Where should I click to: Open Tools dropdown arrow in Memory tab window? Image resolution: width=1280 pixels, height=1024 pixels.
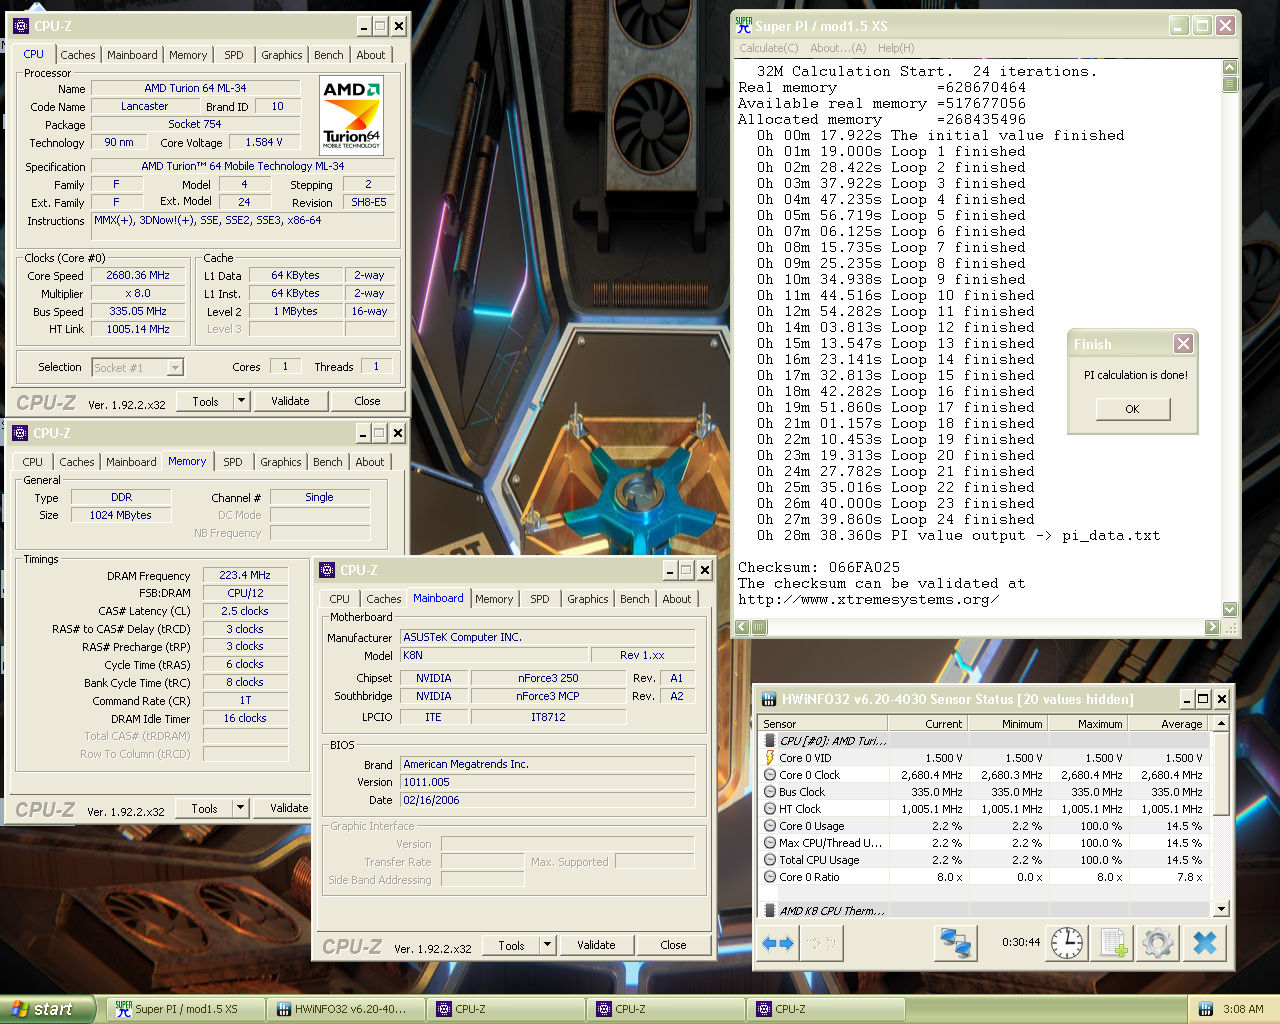240,808
